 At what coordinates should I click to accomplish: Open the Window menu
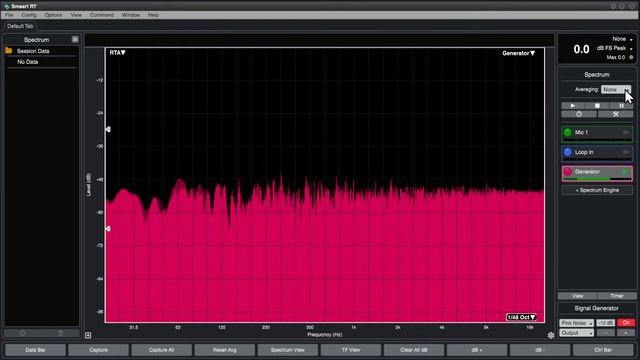click(x=131, y=15)
